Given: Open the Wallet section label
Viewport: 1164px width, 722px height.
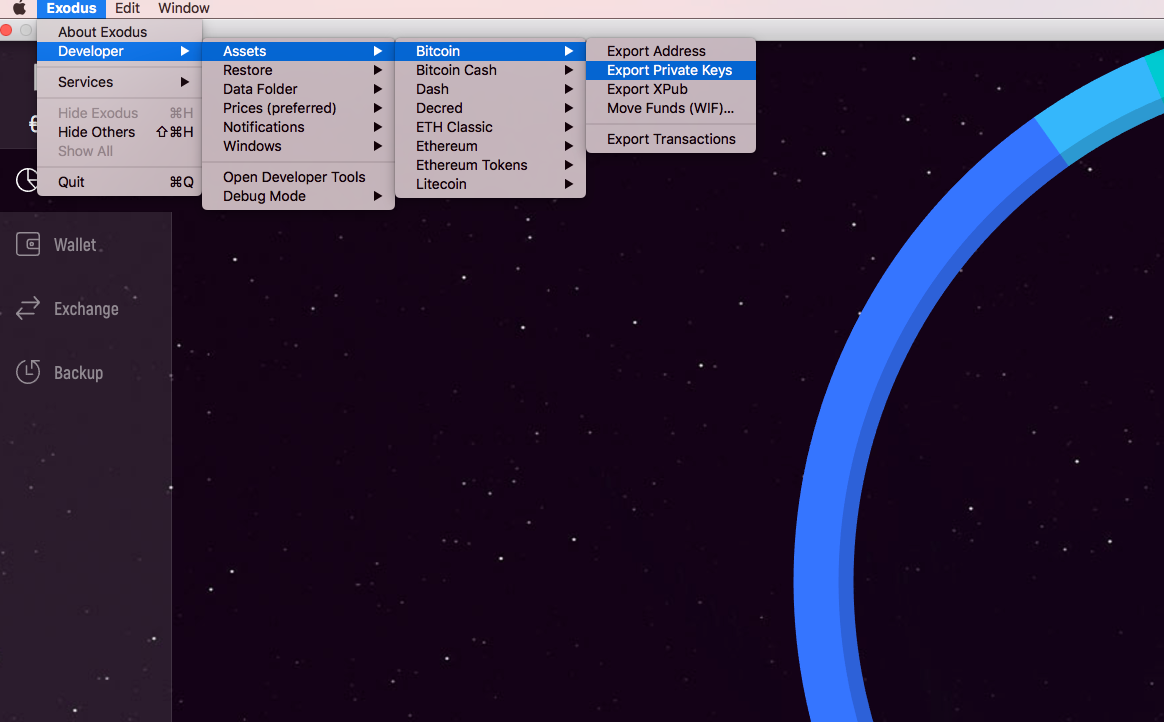Looking at the screenshot, I should (75, 245).
